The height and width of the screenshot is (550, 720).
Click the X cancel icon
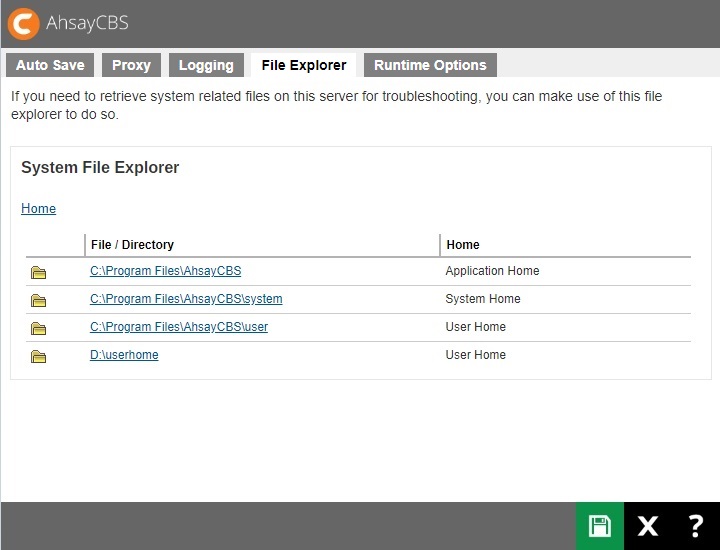648,526
